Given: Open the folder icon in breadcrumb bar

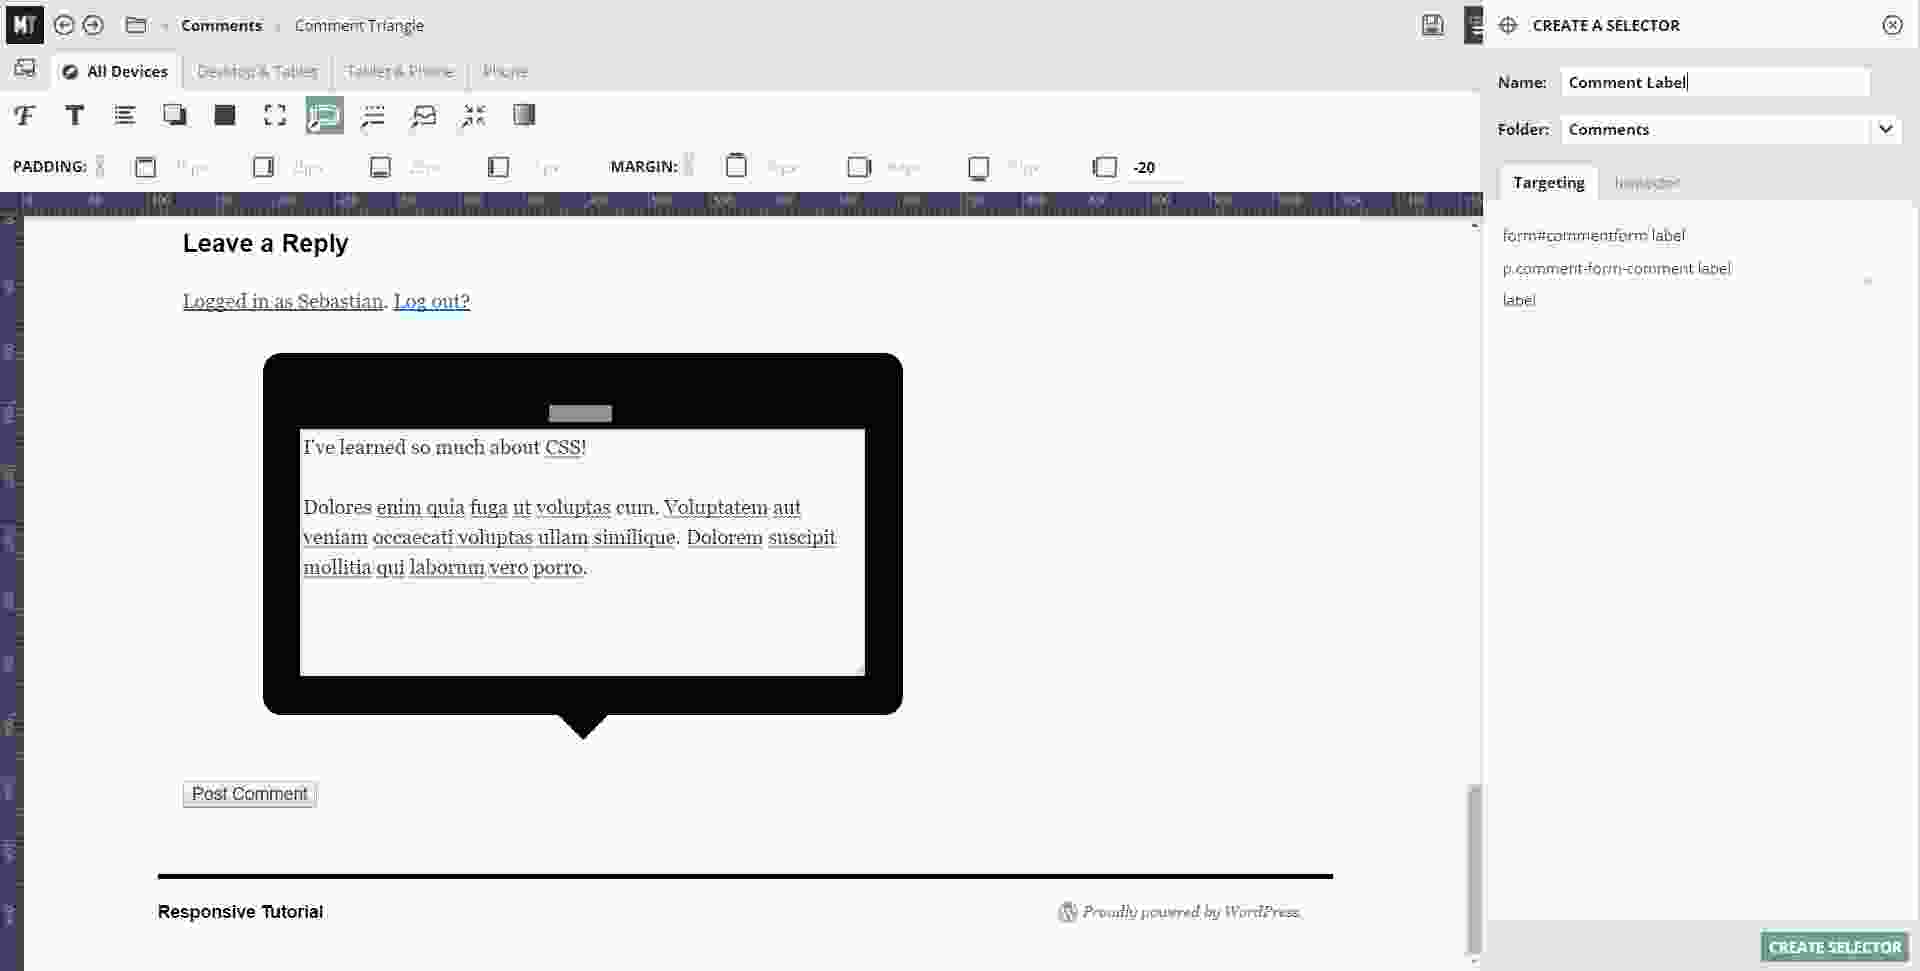Looking at the screenshot, I should pos(136,26).
